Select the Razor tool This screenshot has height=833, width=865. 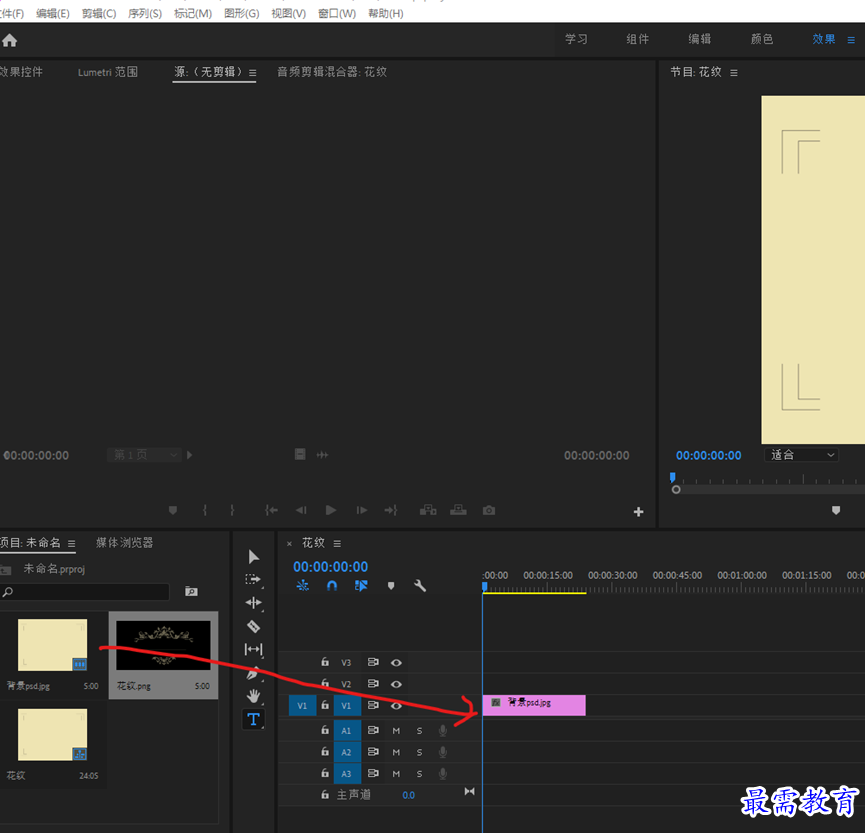coord(253,626)
